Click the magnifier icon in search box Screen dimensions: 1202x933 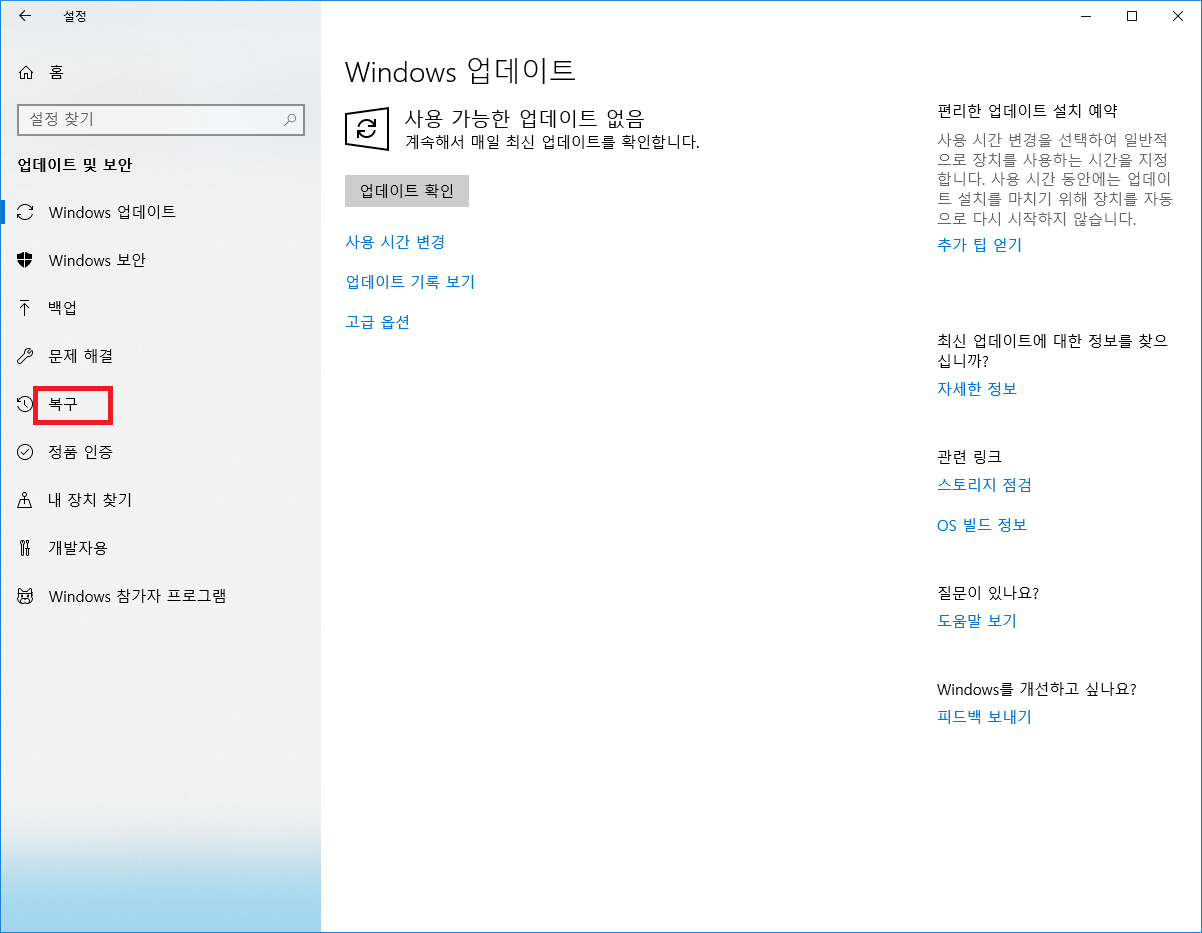pyautogui.click(x=290, y=119)
